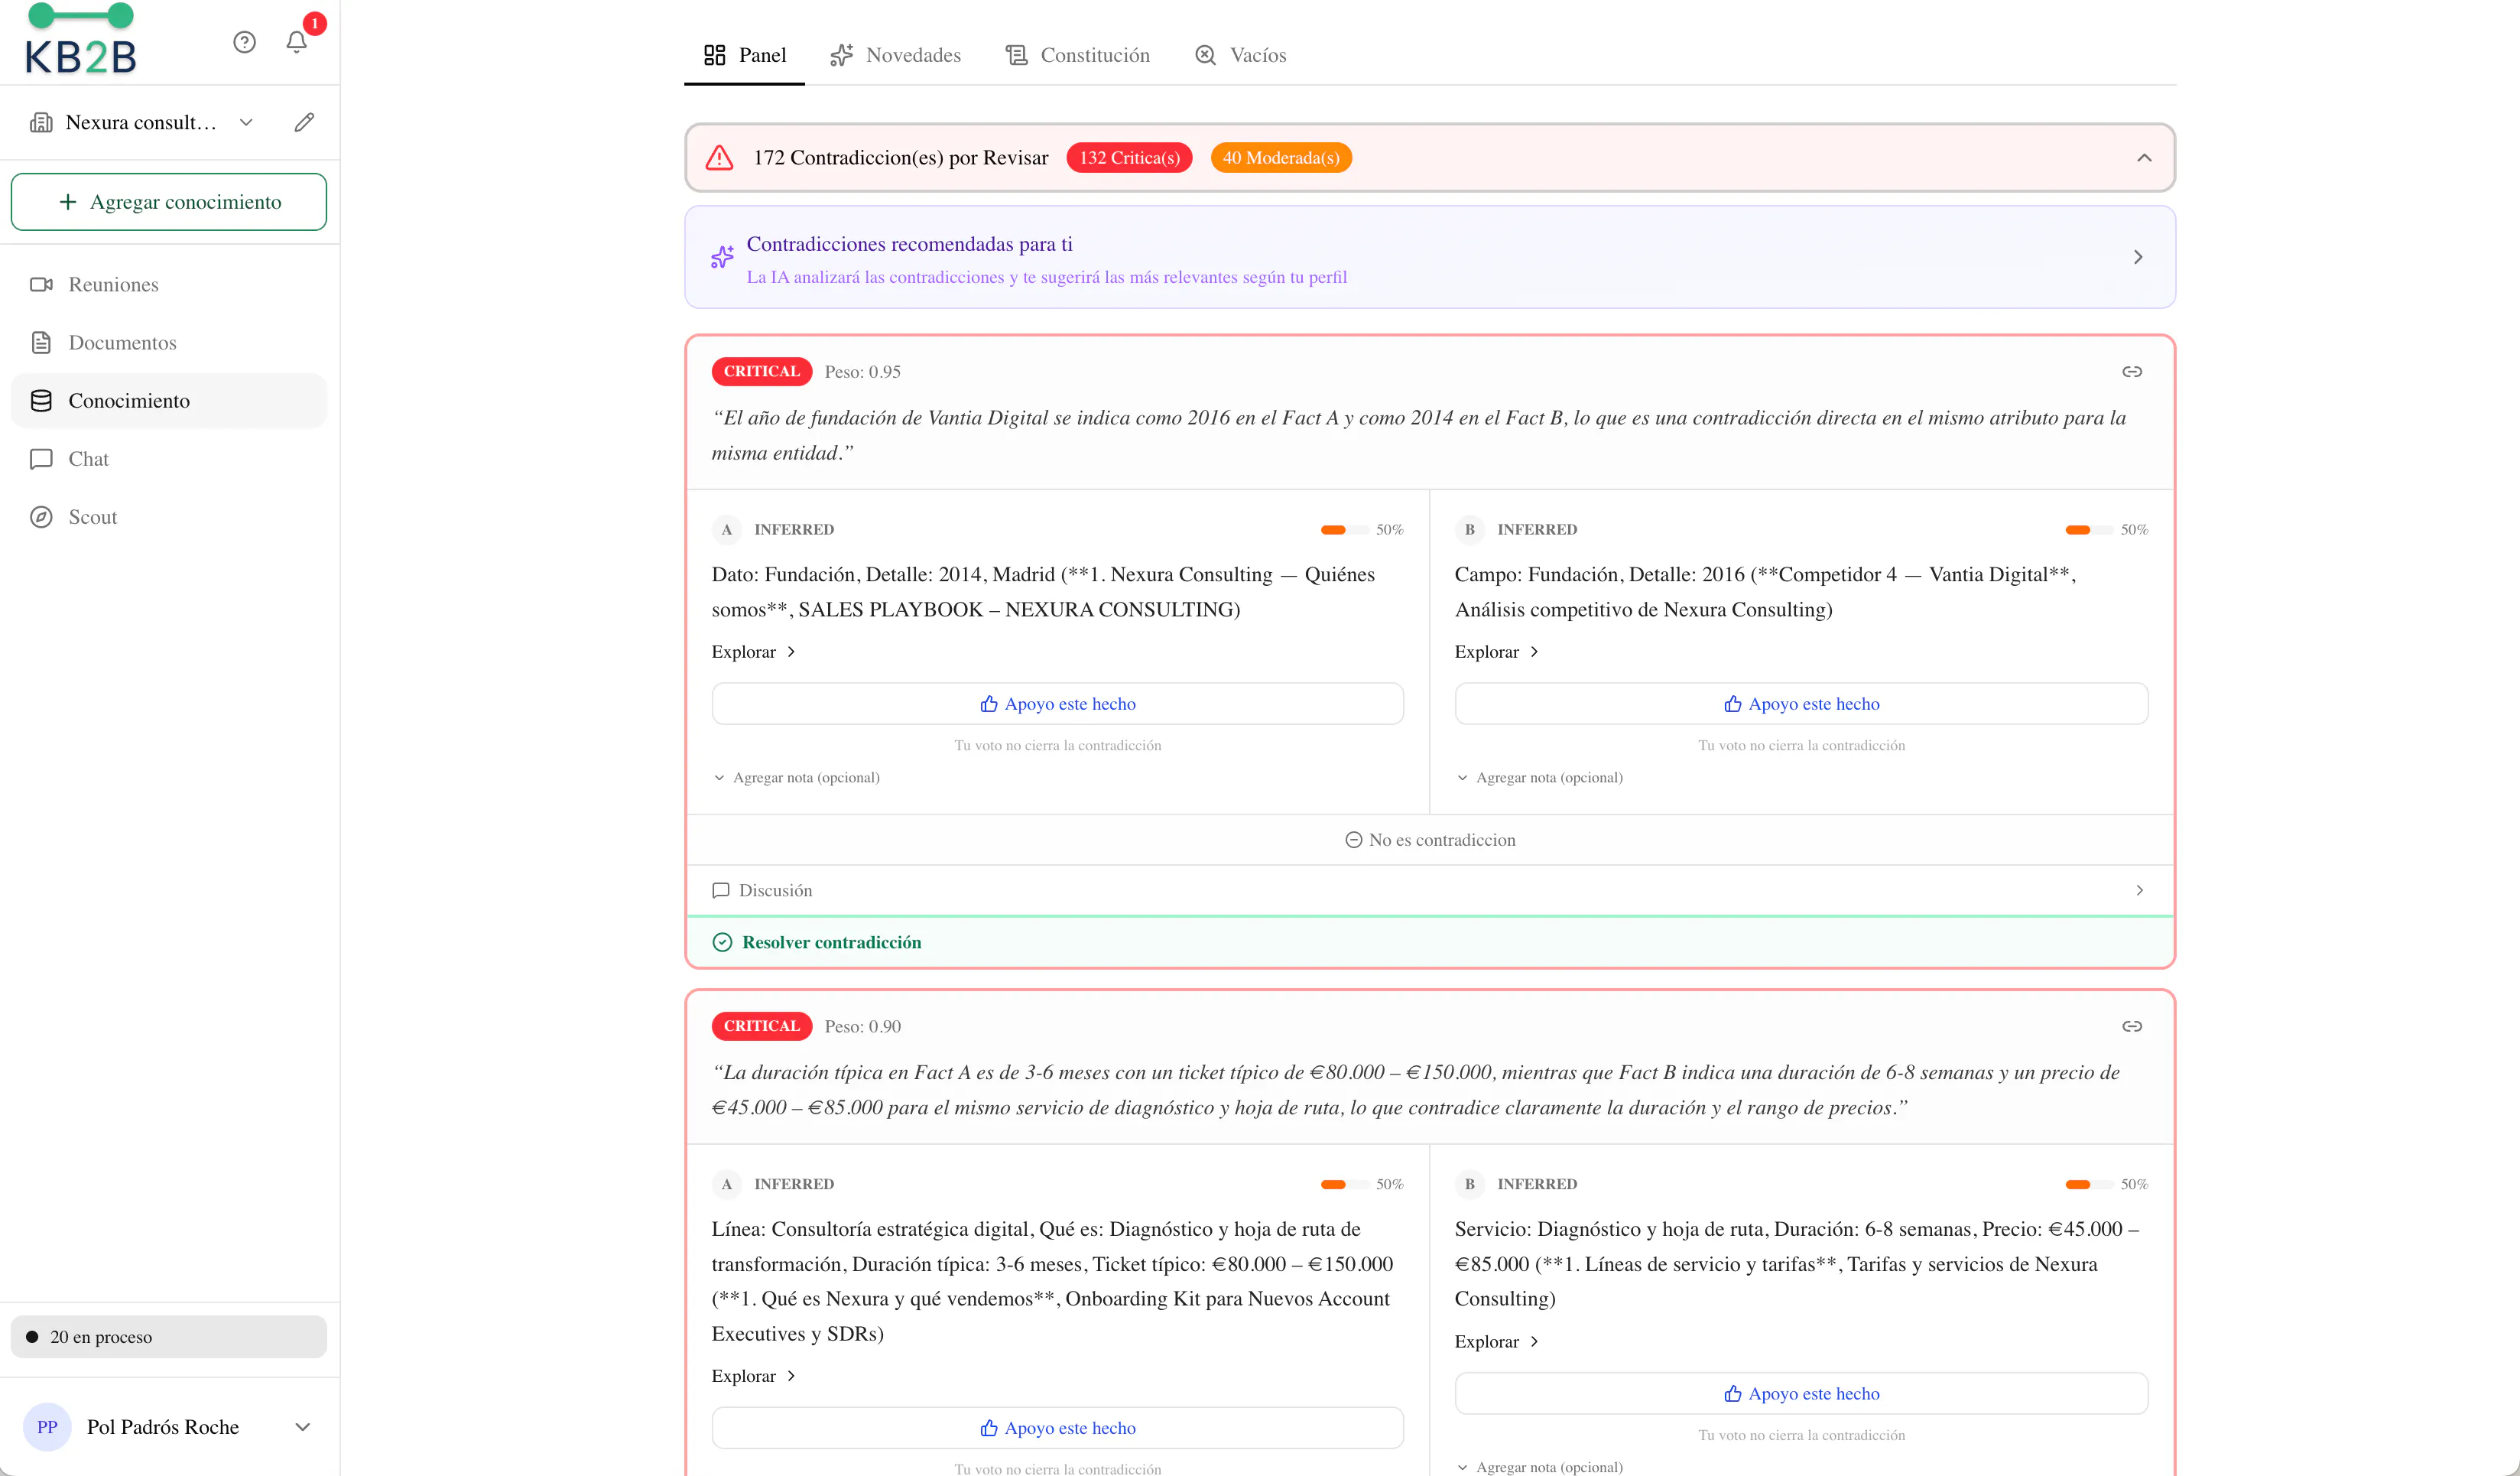Explore fact A of the Vantia Digital contradiction

pyautogui.click(x=754, y=652)
